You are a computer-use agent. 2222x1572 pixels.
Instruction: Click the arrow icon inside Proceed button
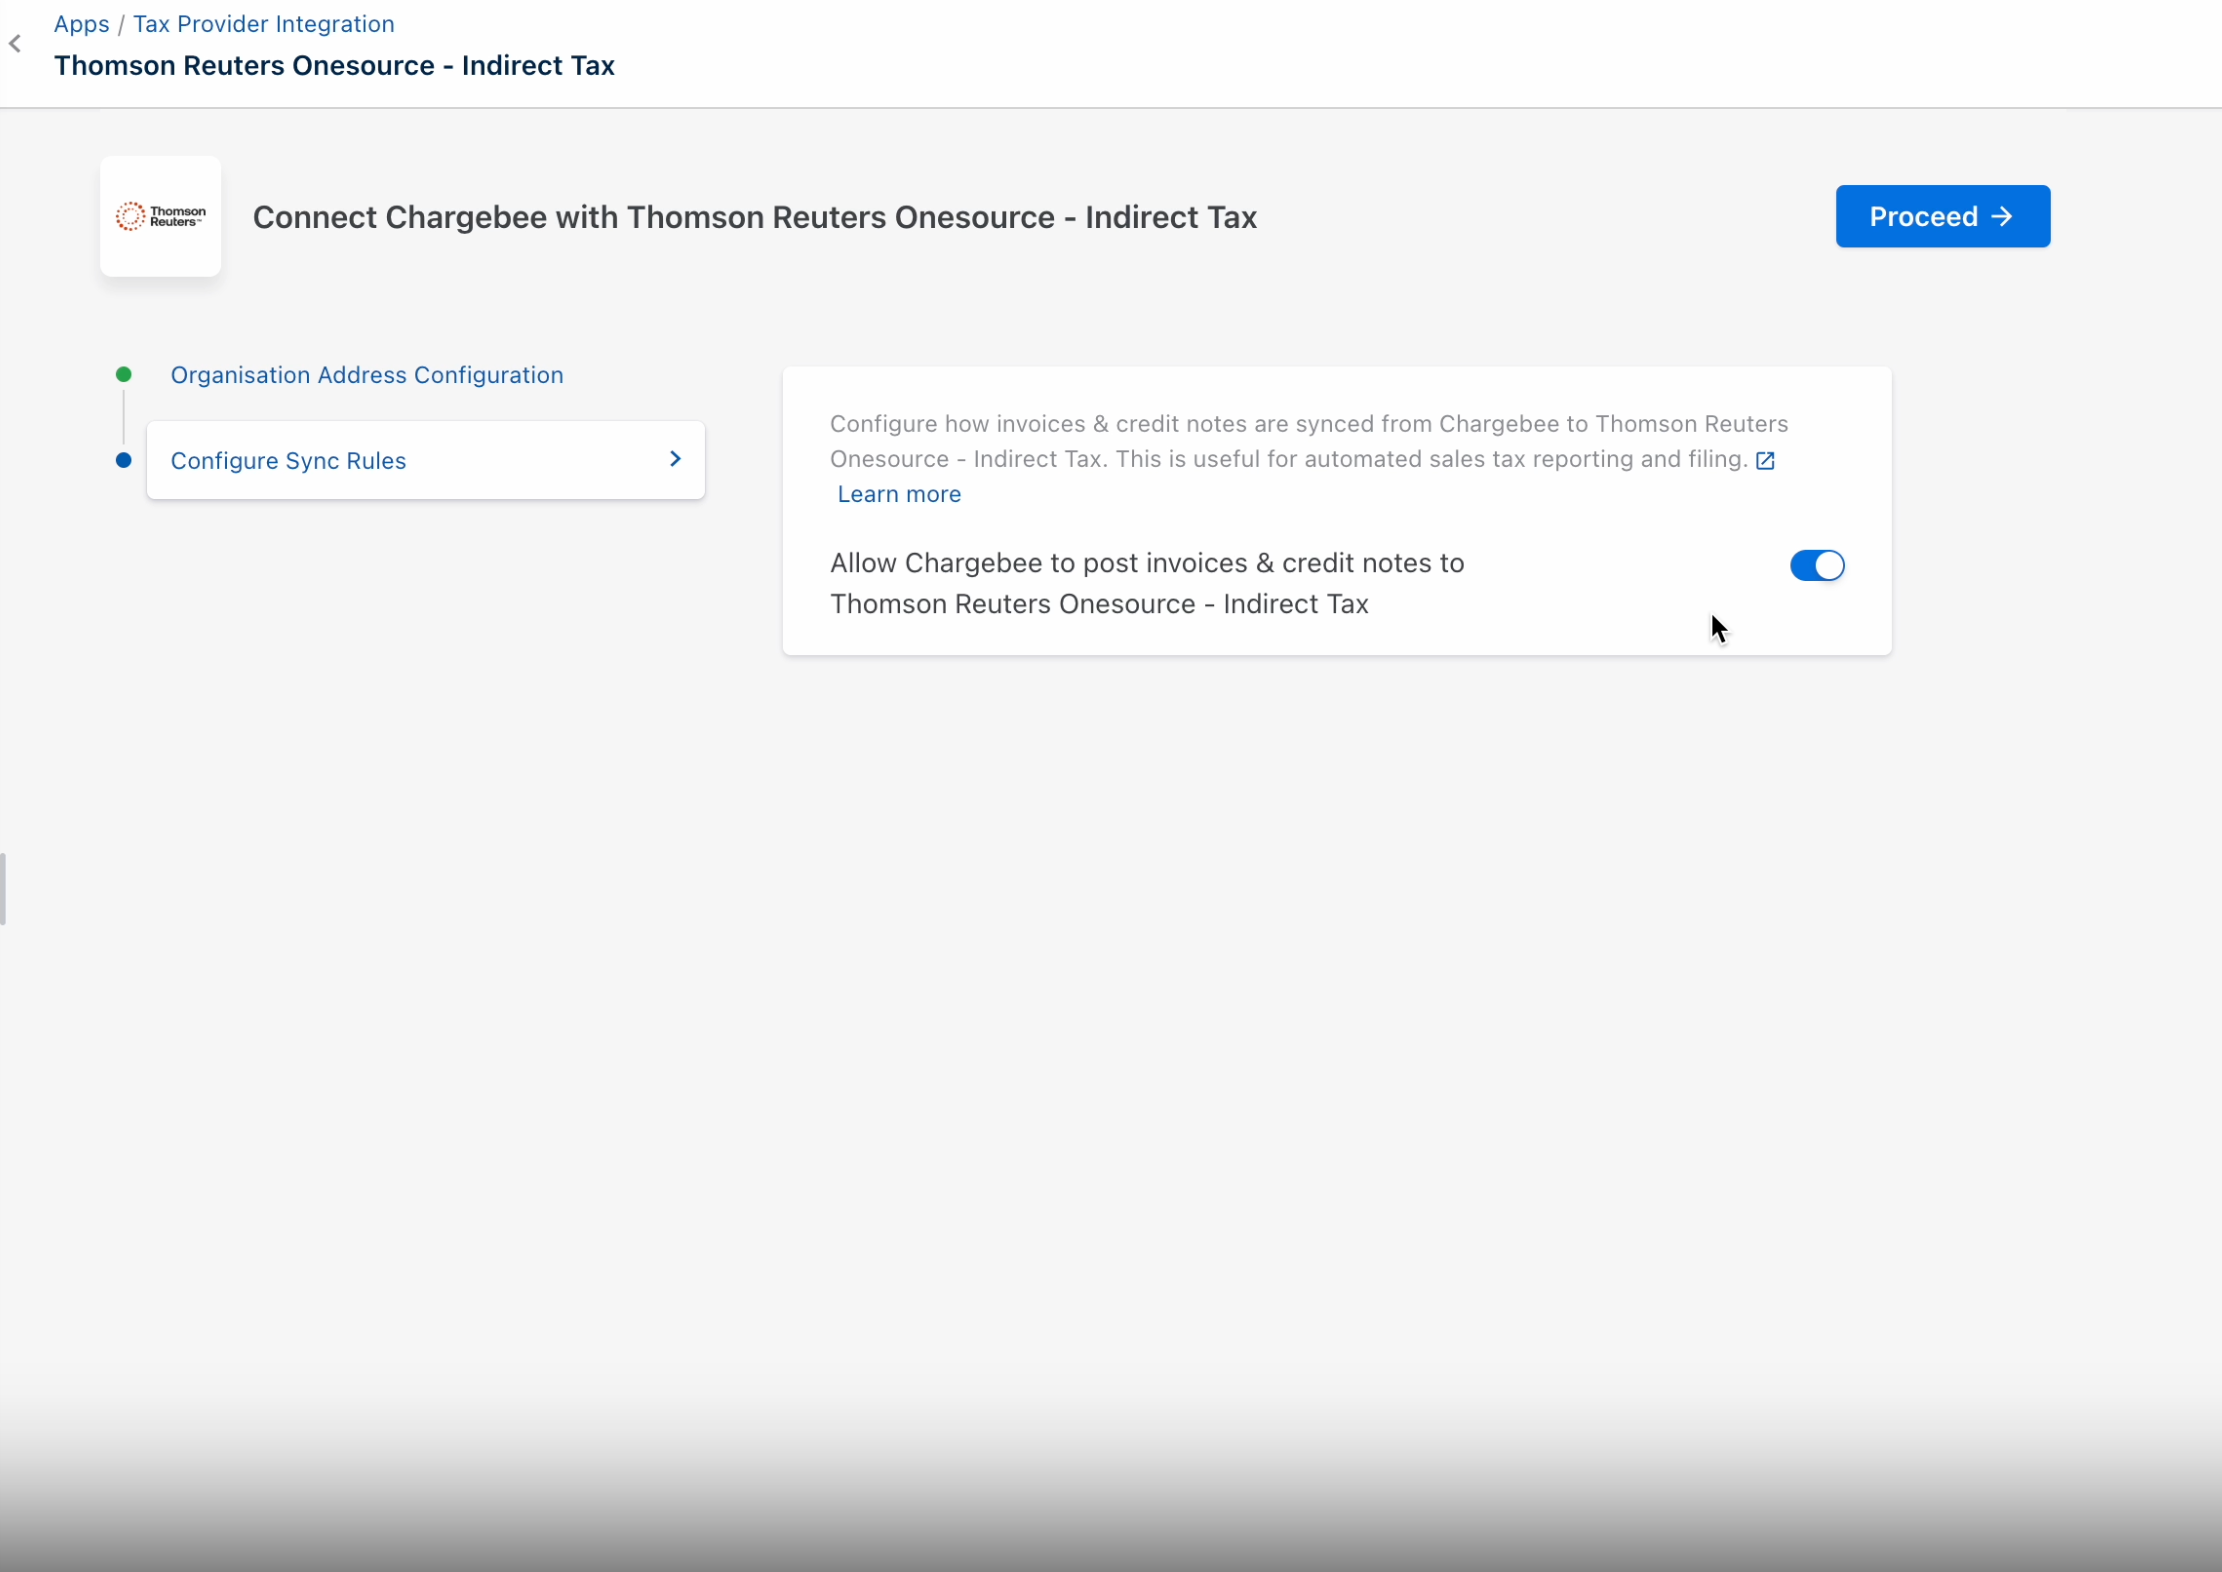pyautogui.click(x=2002, y=216)
